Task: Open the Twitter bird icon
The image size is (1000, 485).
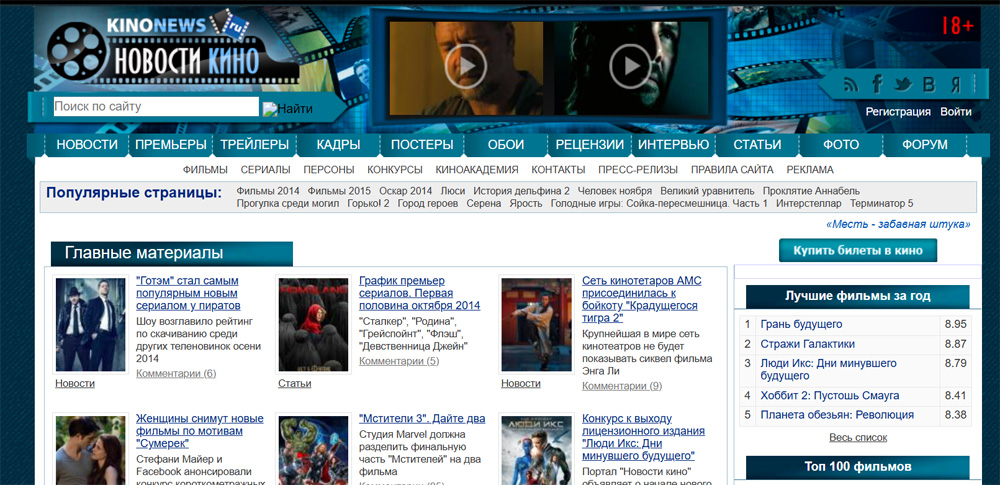Action: pyautogui.click(x=903, y=84)
